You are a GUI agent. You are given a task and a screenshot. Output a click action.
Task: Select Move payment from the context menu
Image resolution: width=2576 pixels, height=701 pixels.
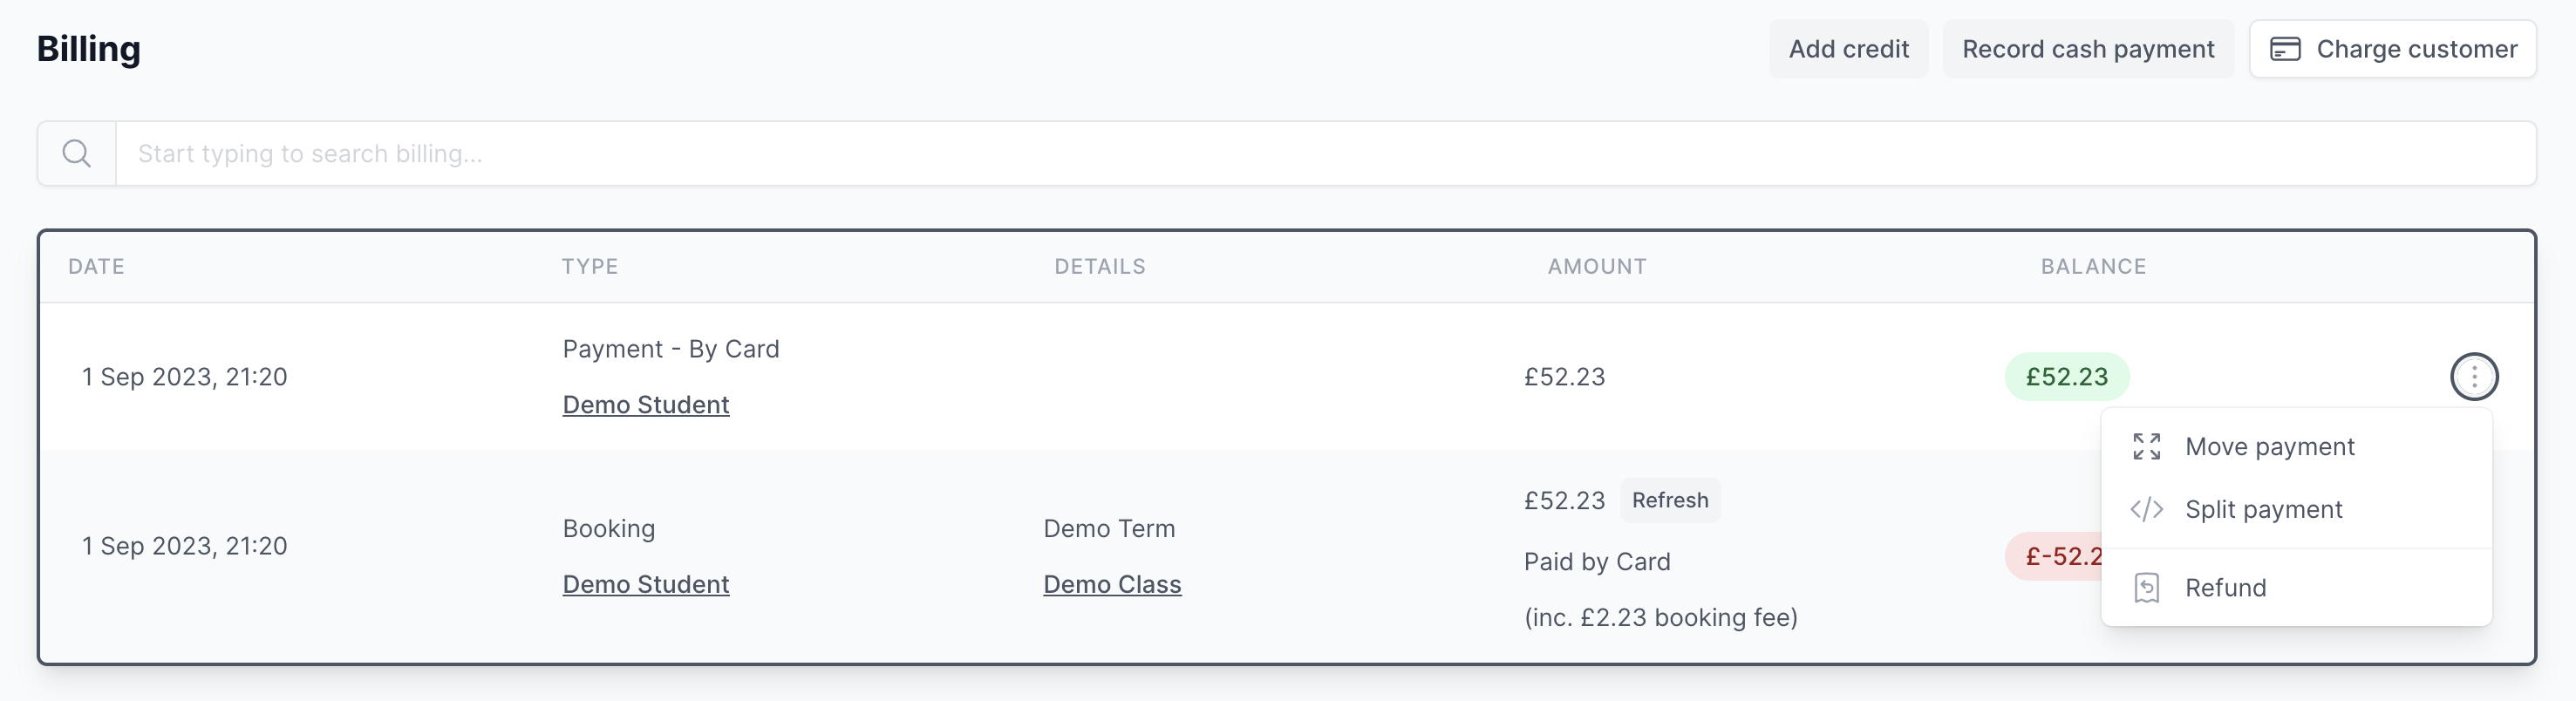[2270, 447]
